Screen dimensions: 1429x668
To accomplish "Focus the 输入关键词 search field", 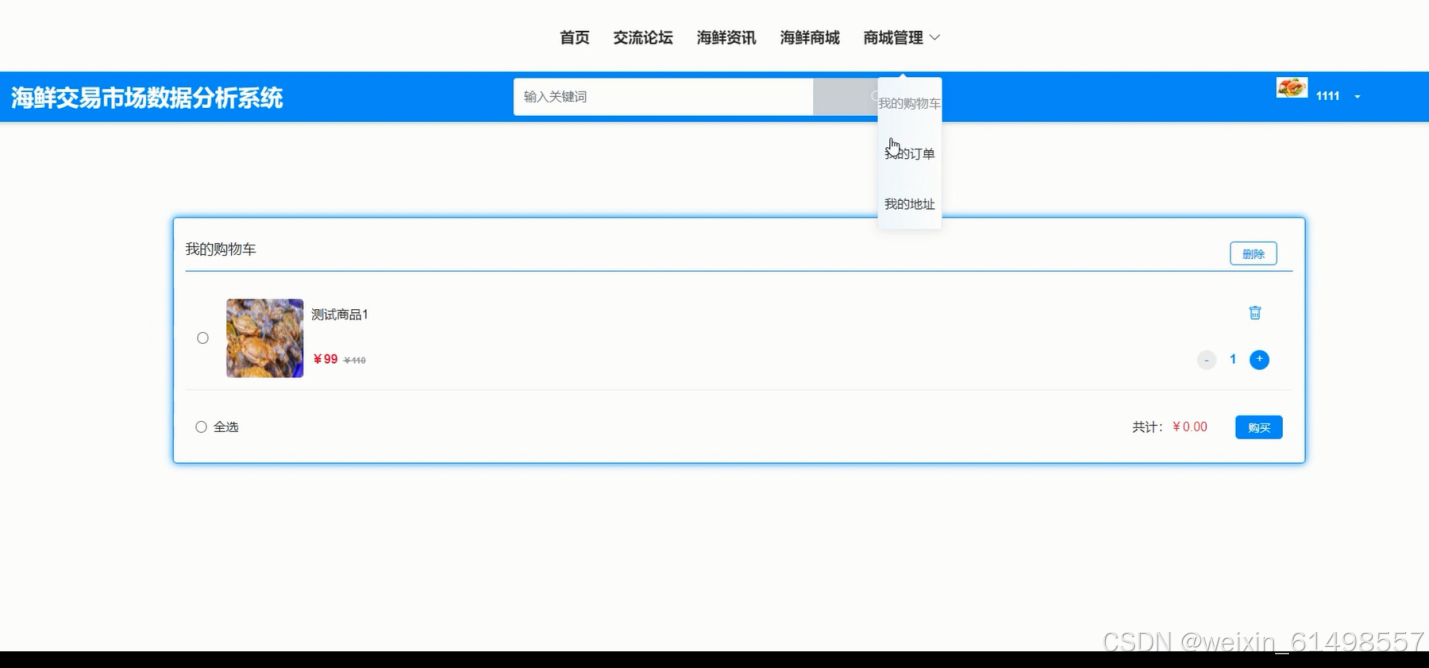I will tap(663, 97).
